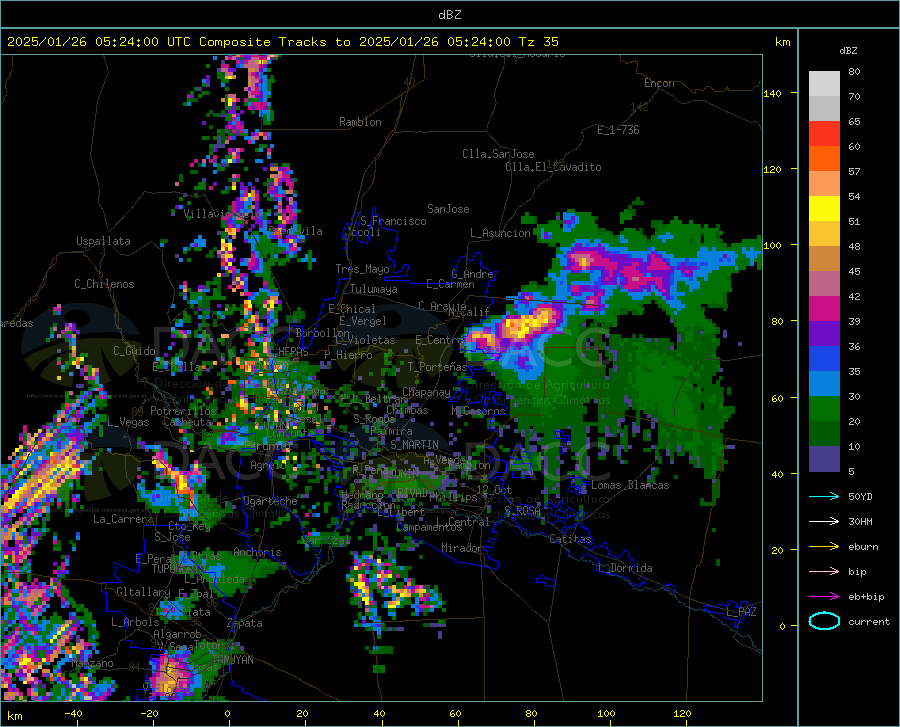The image size is (900, 727).
Task: Click the cyan 'current' ellipse legend icon
Action: 824,621
